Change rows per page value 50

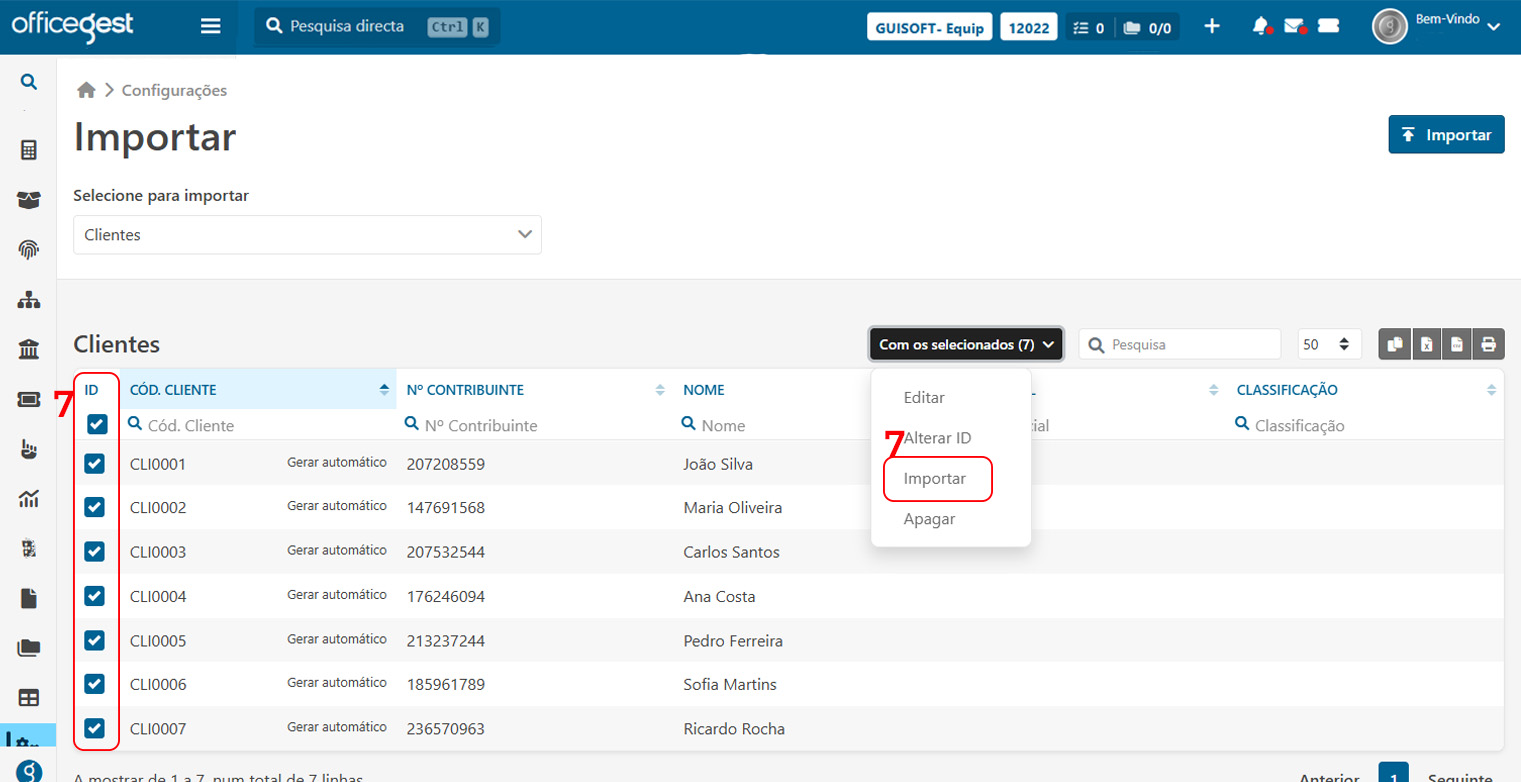click(x=1329, y=344)
